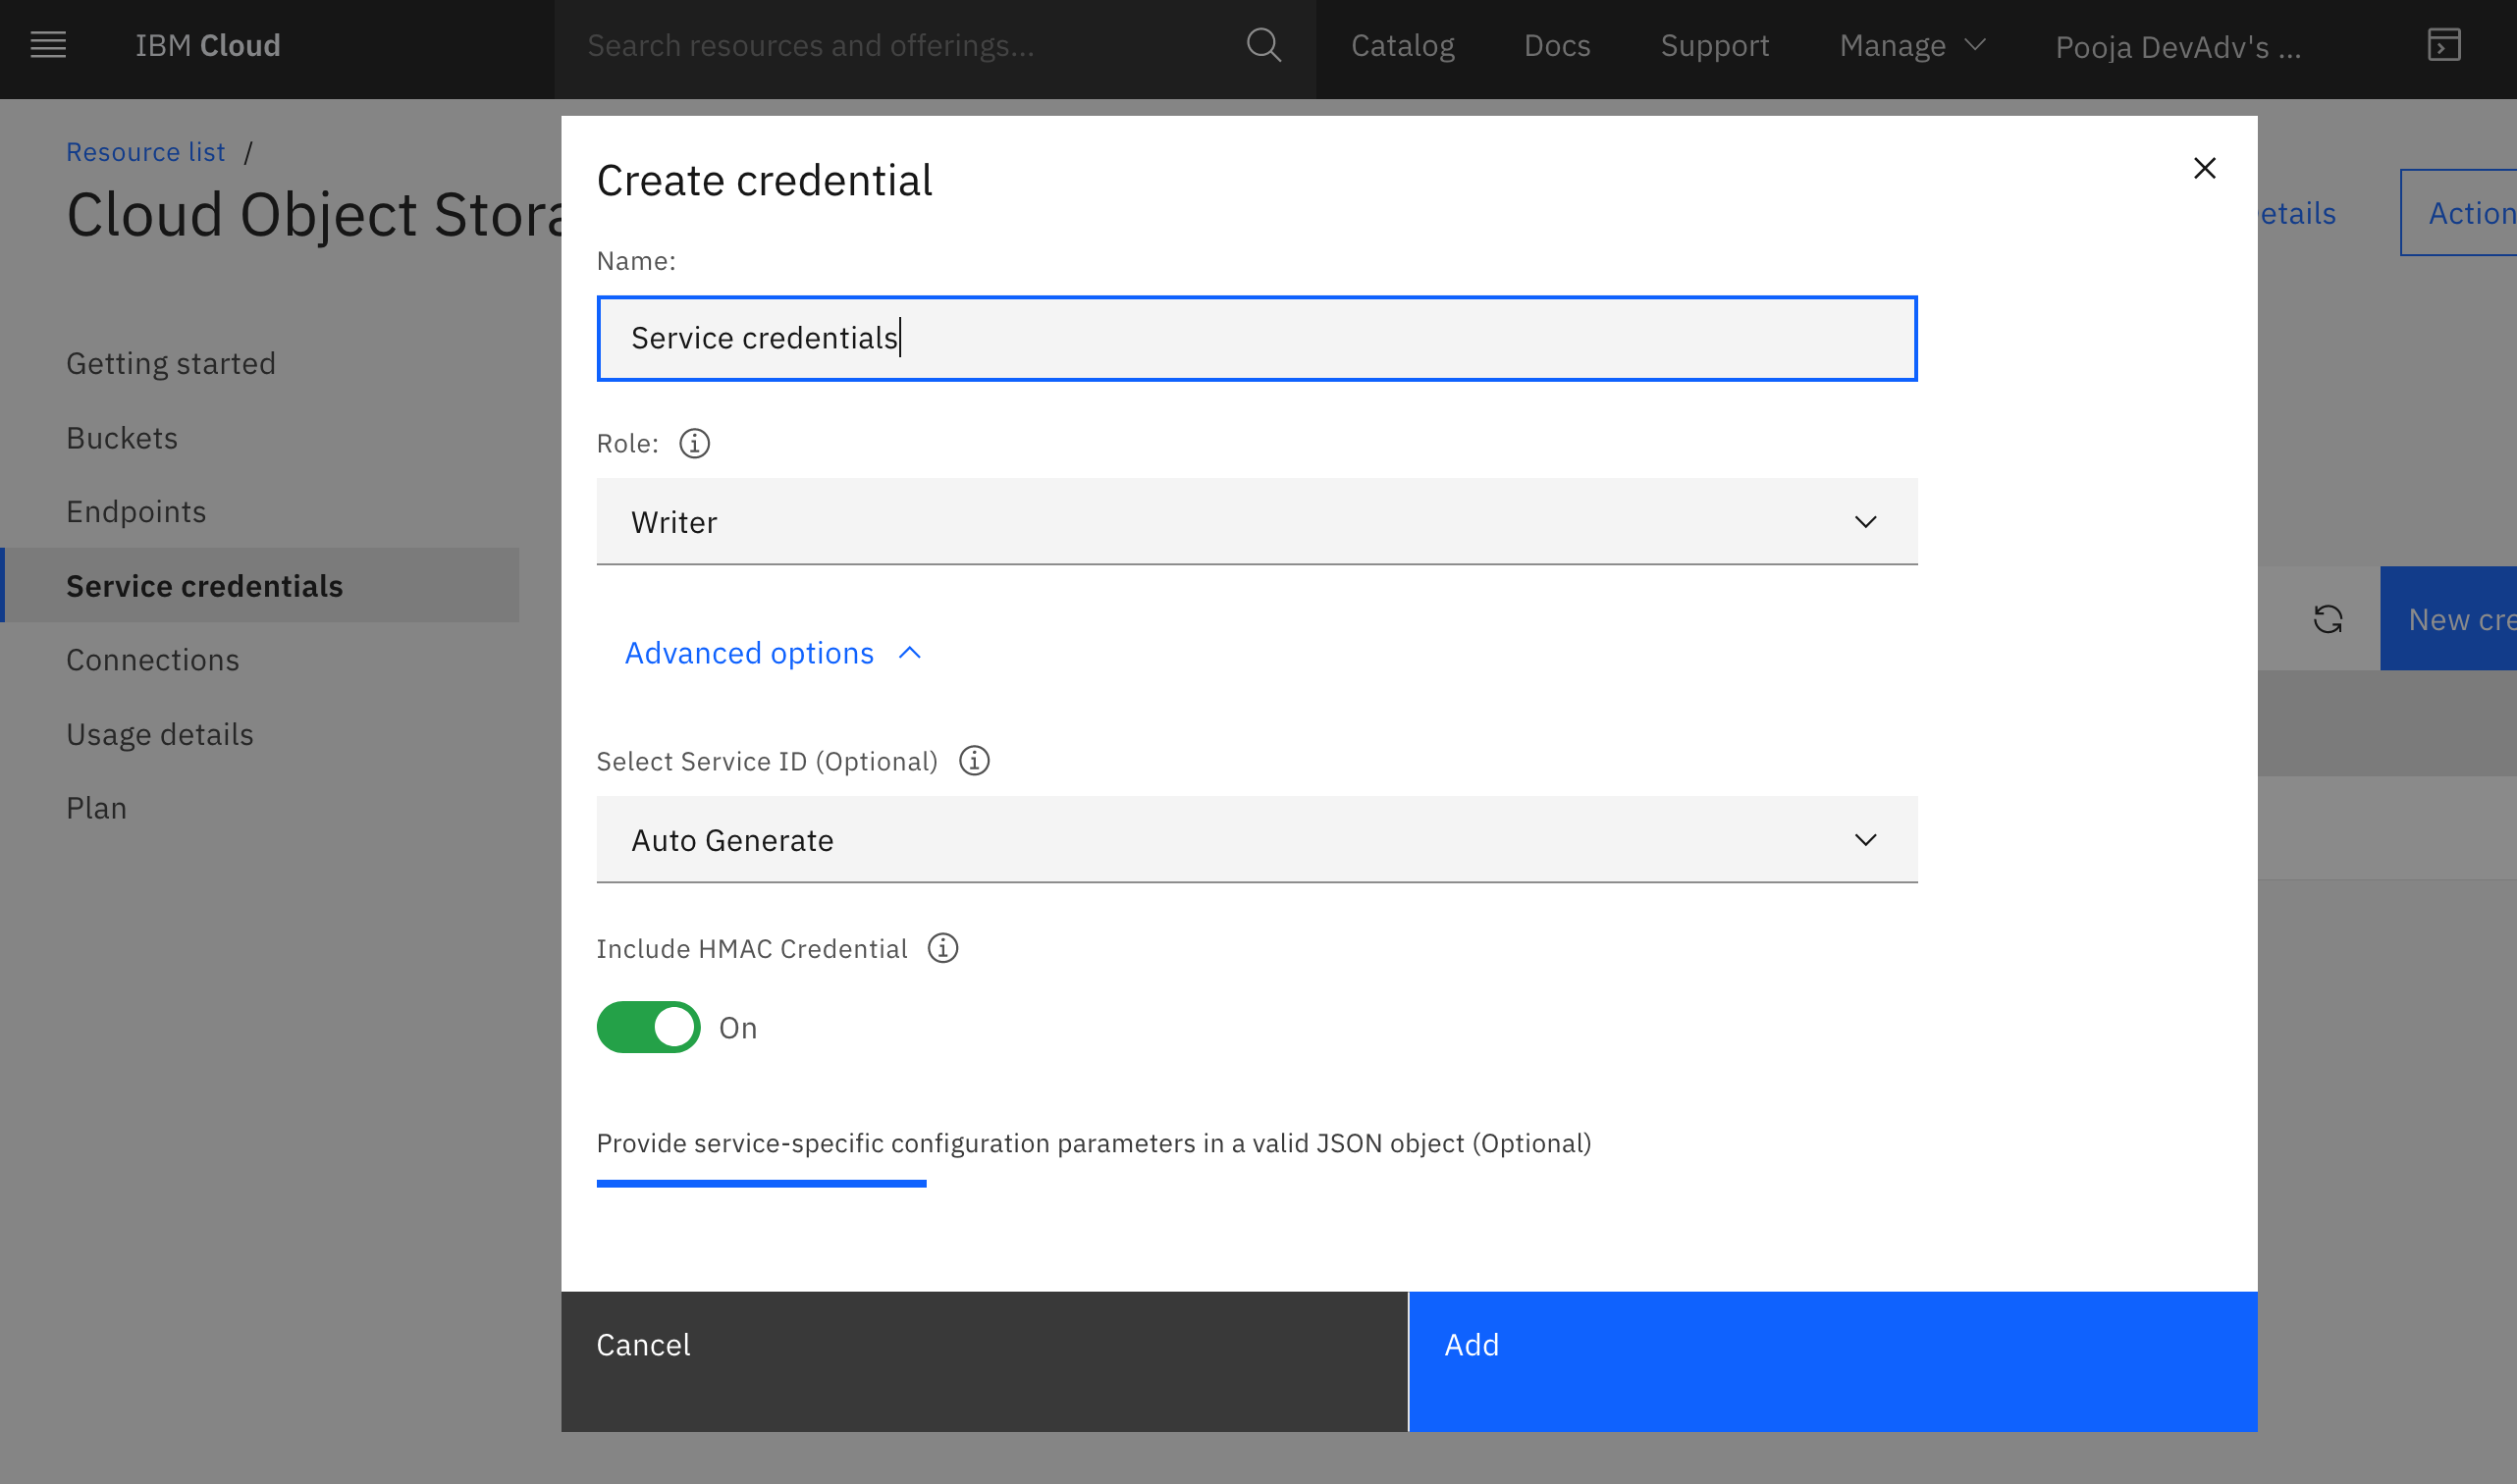
Task: Click the search magnifier icon
Action: tap(1264, 45)
